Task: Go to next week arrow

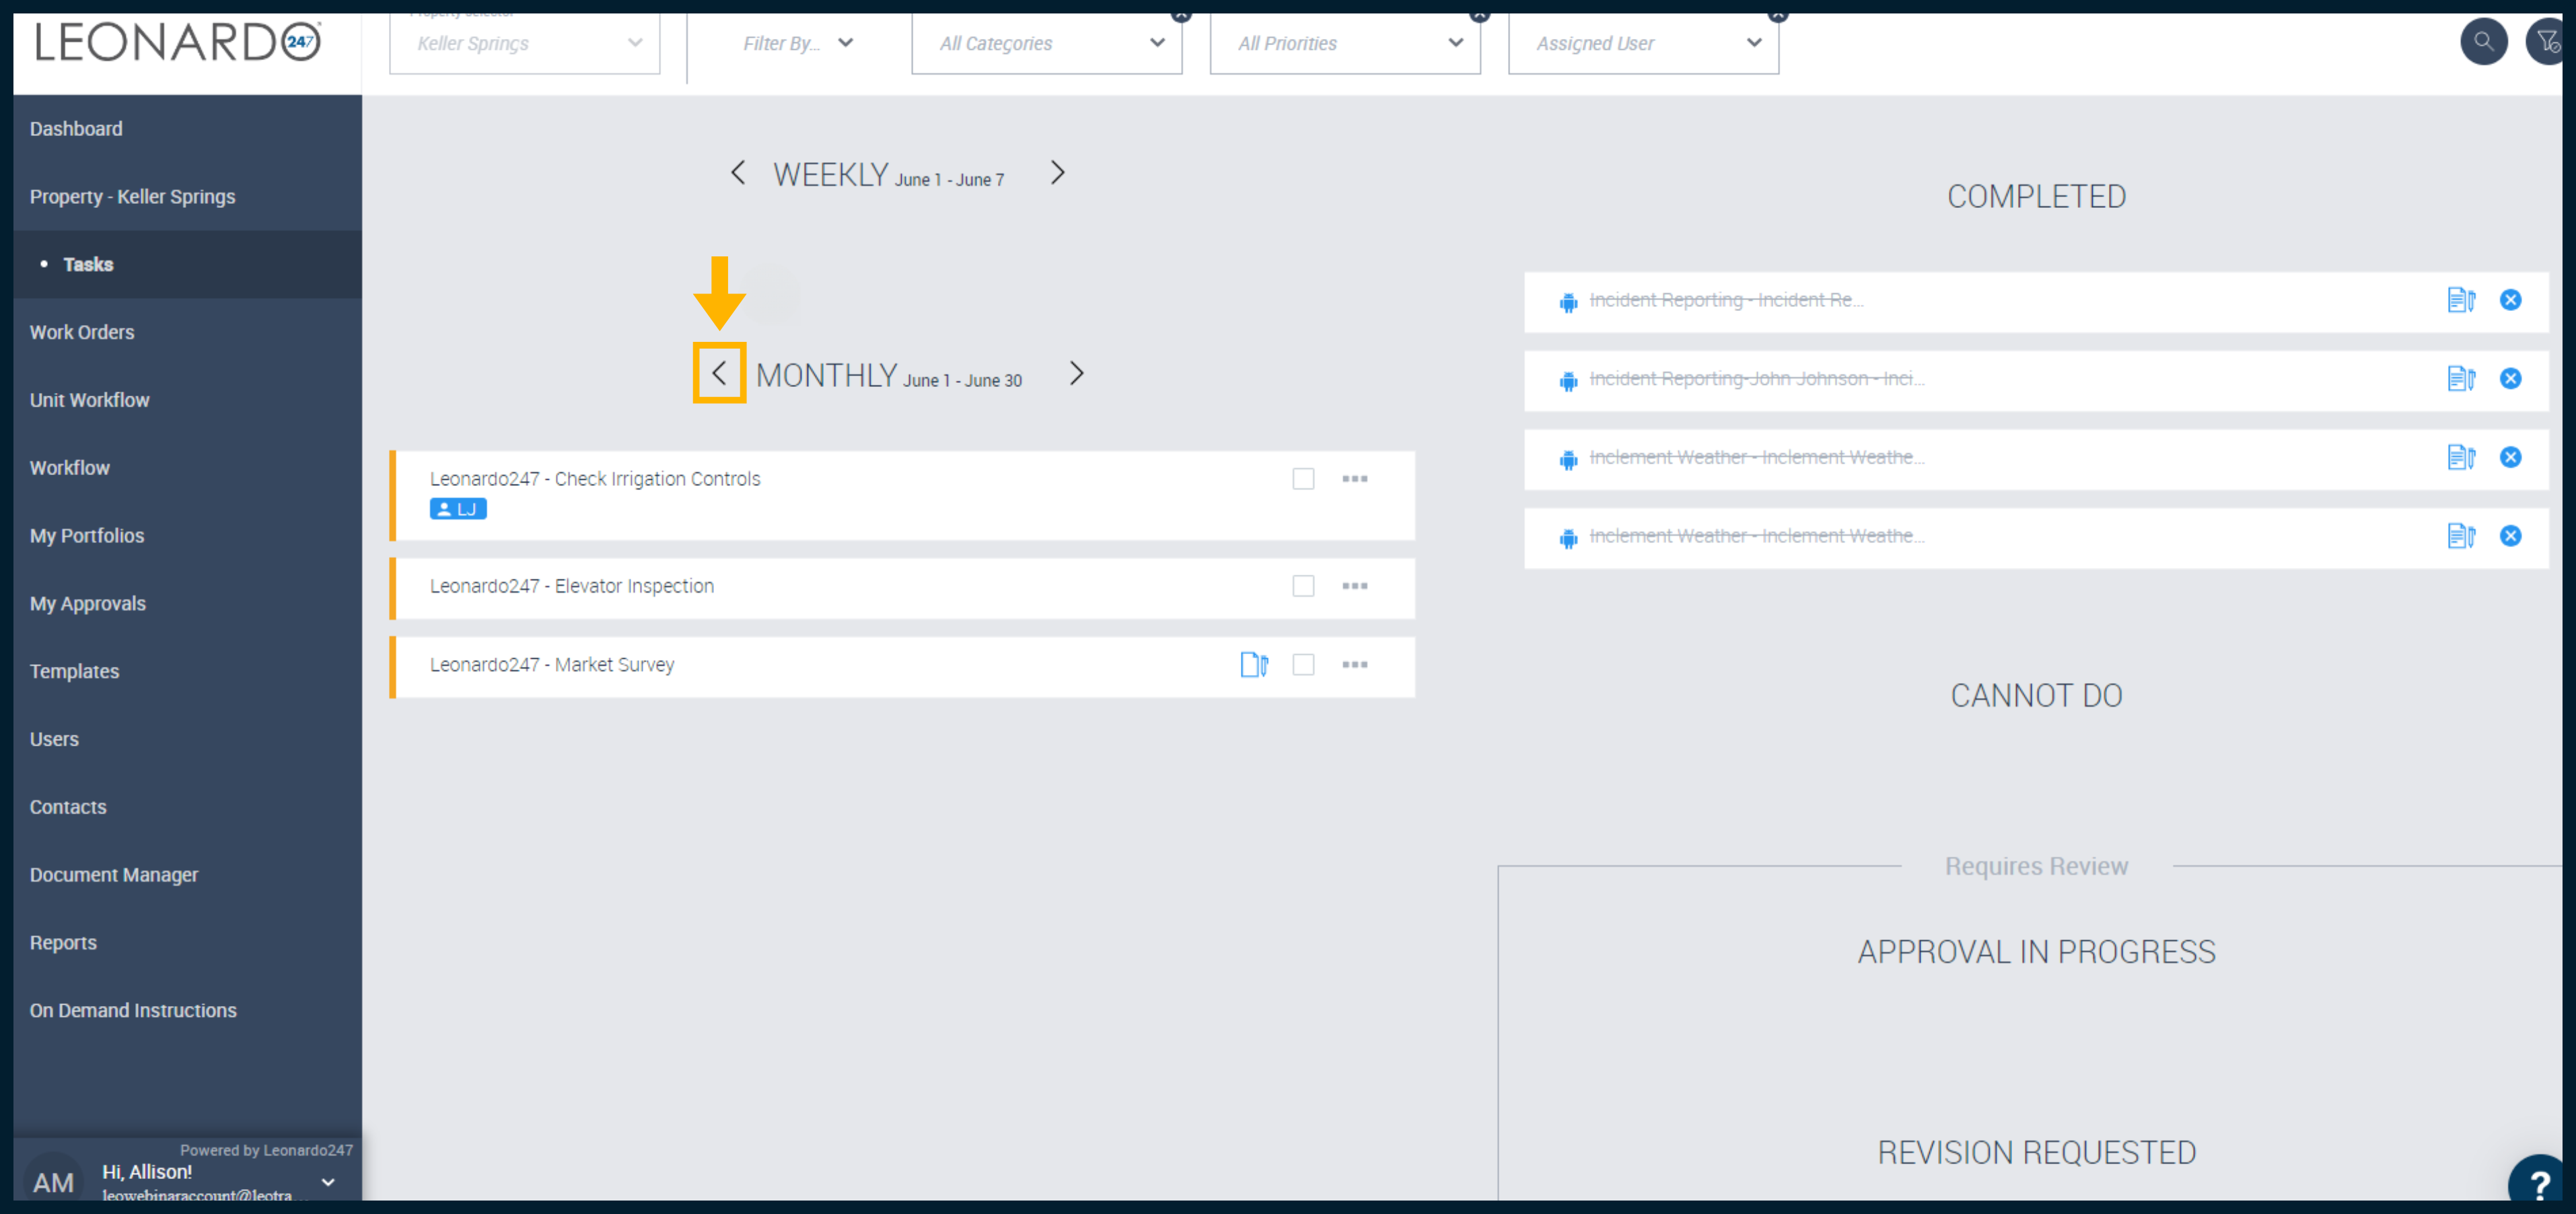Action: 1057,173
